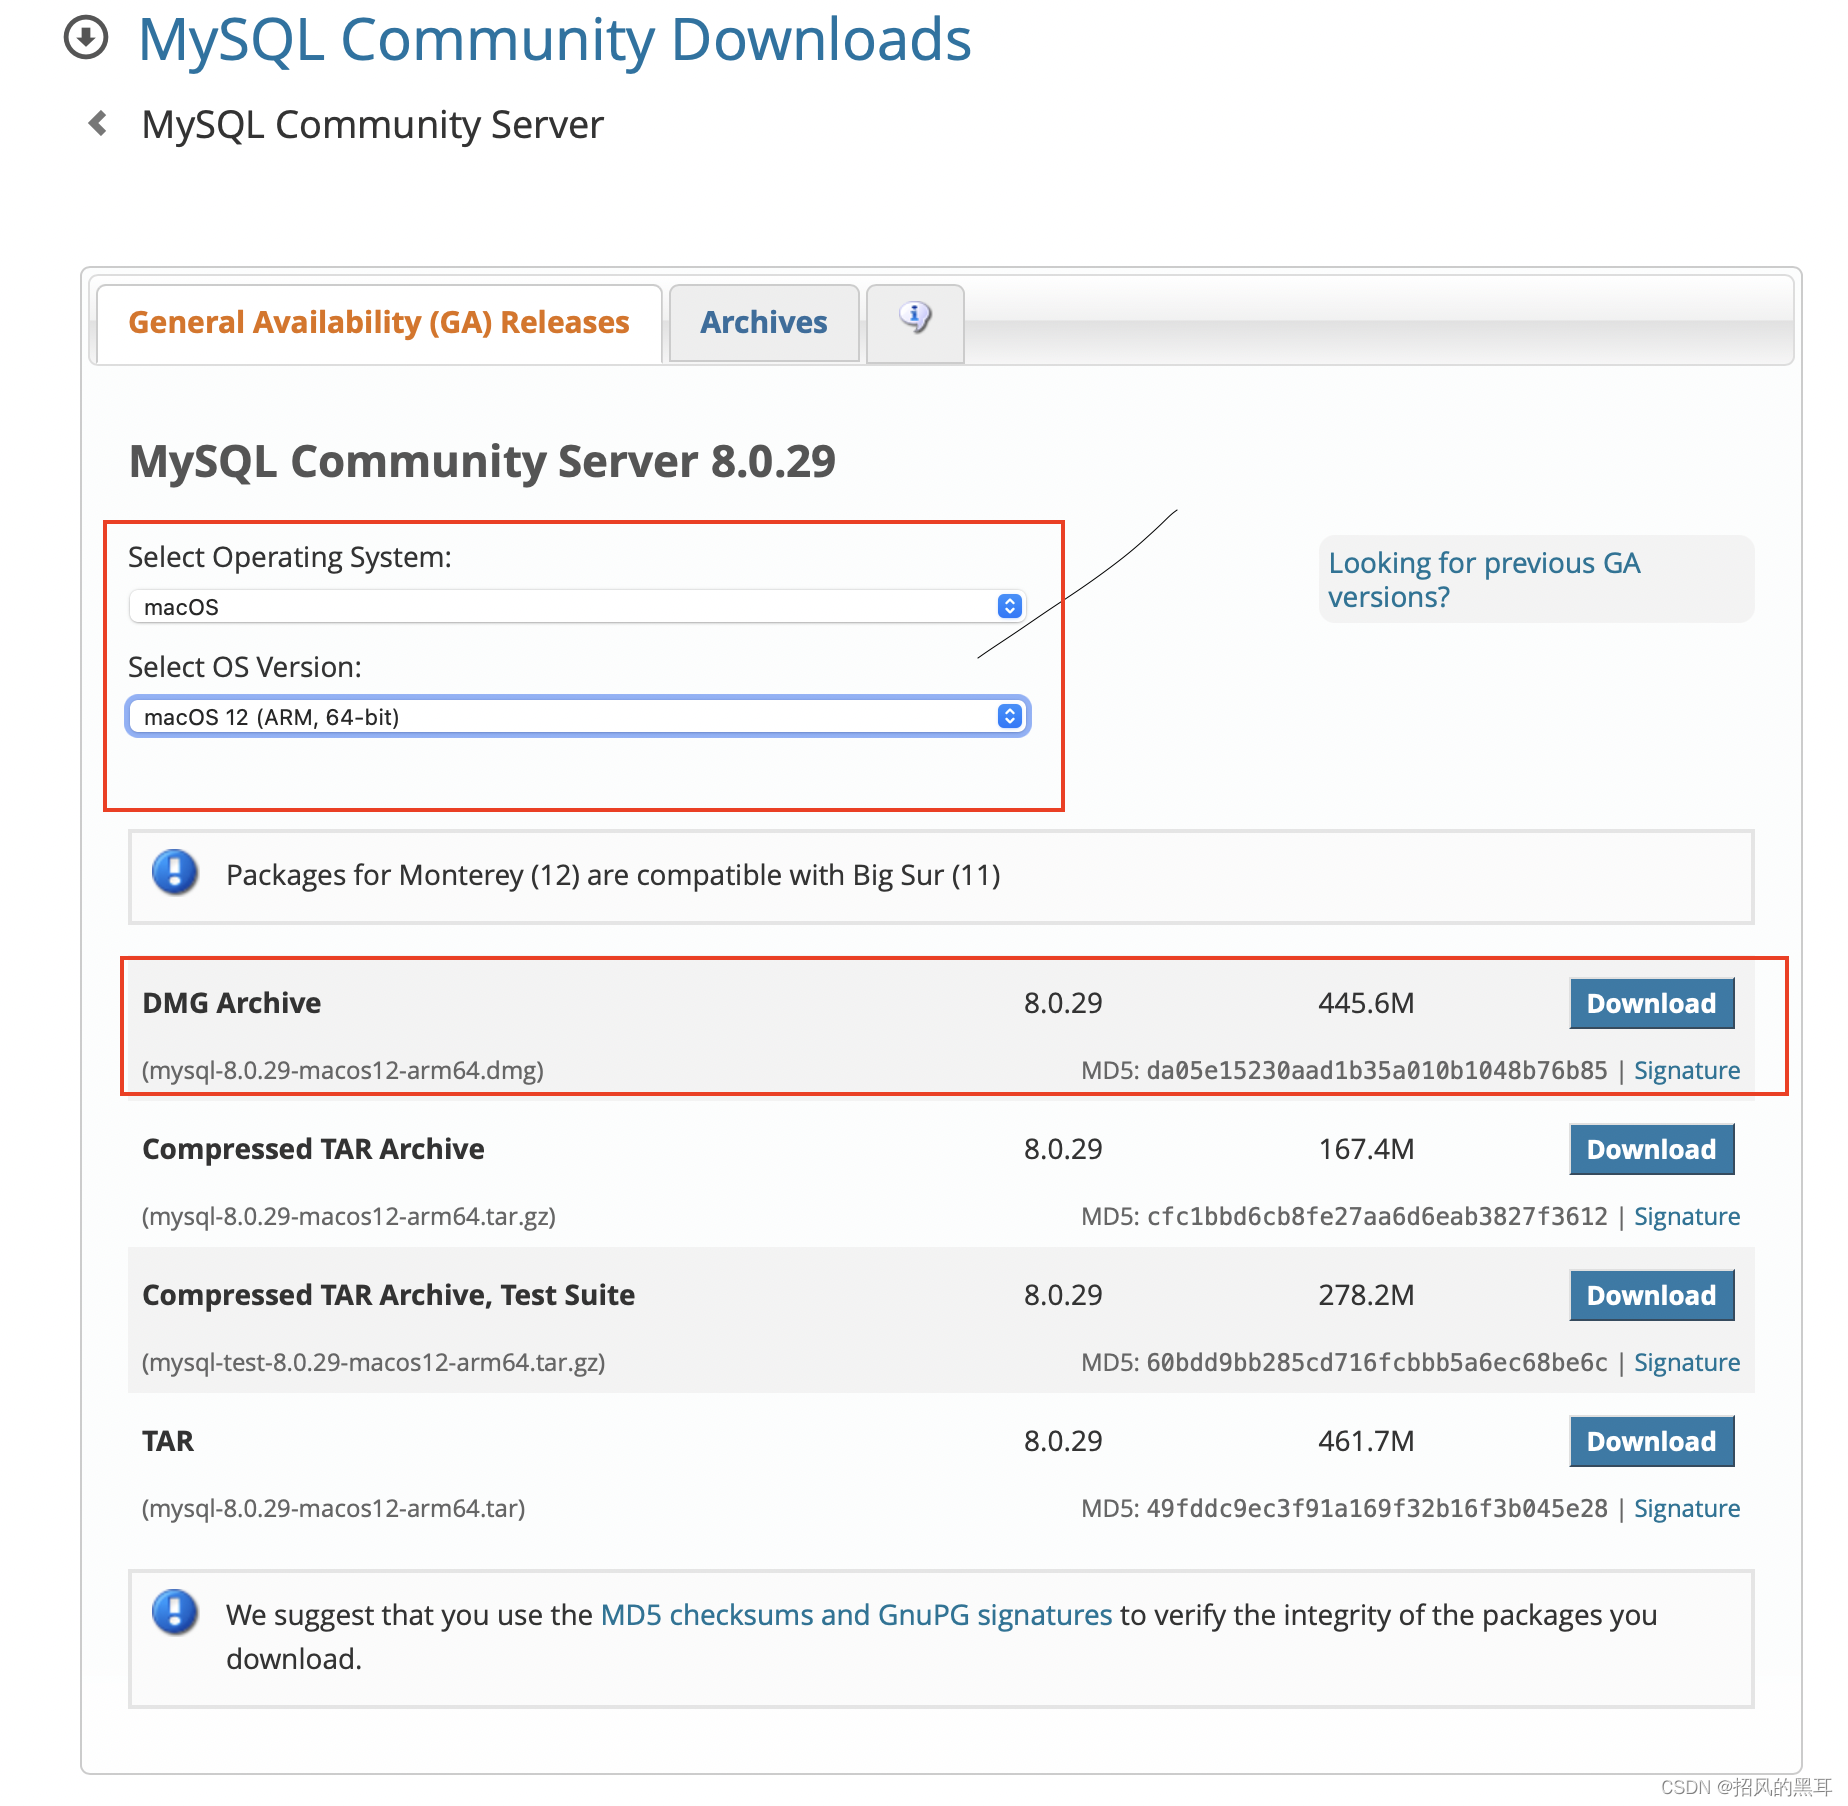Open the Select Operating System dropdown showing macOS
The image size is (1848, 1806).
(x=577, y=607)
